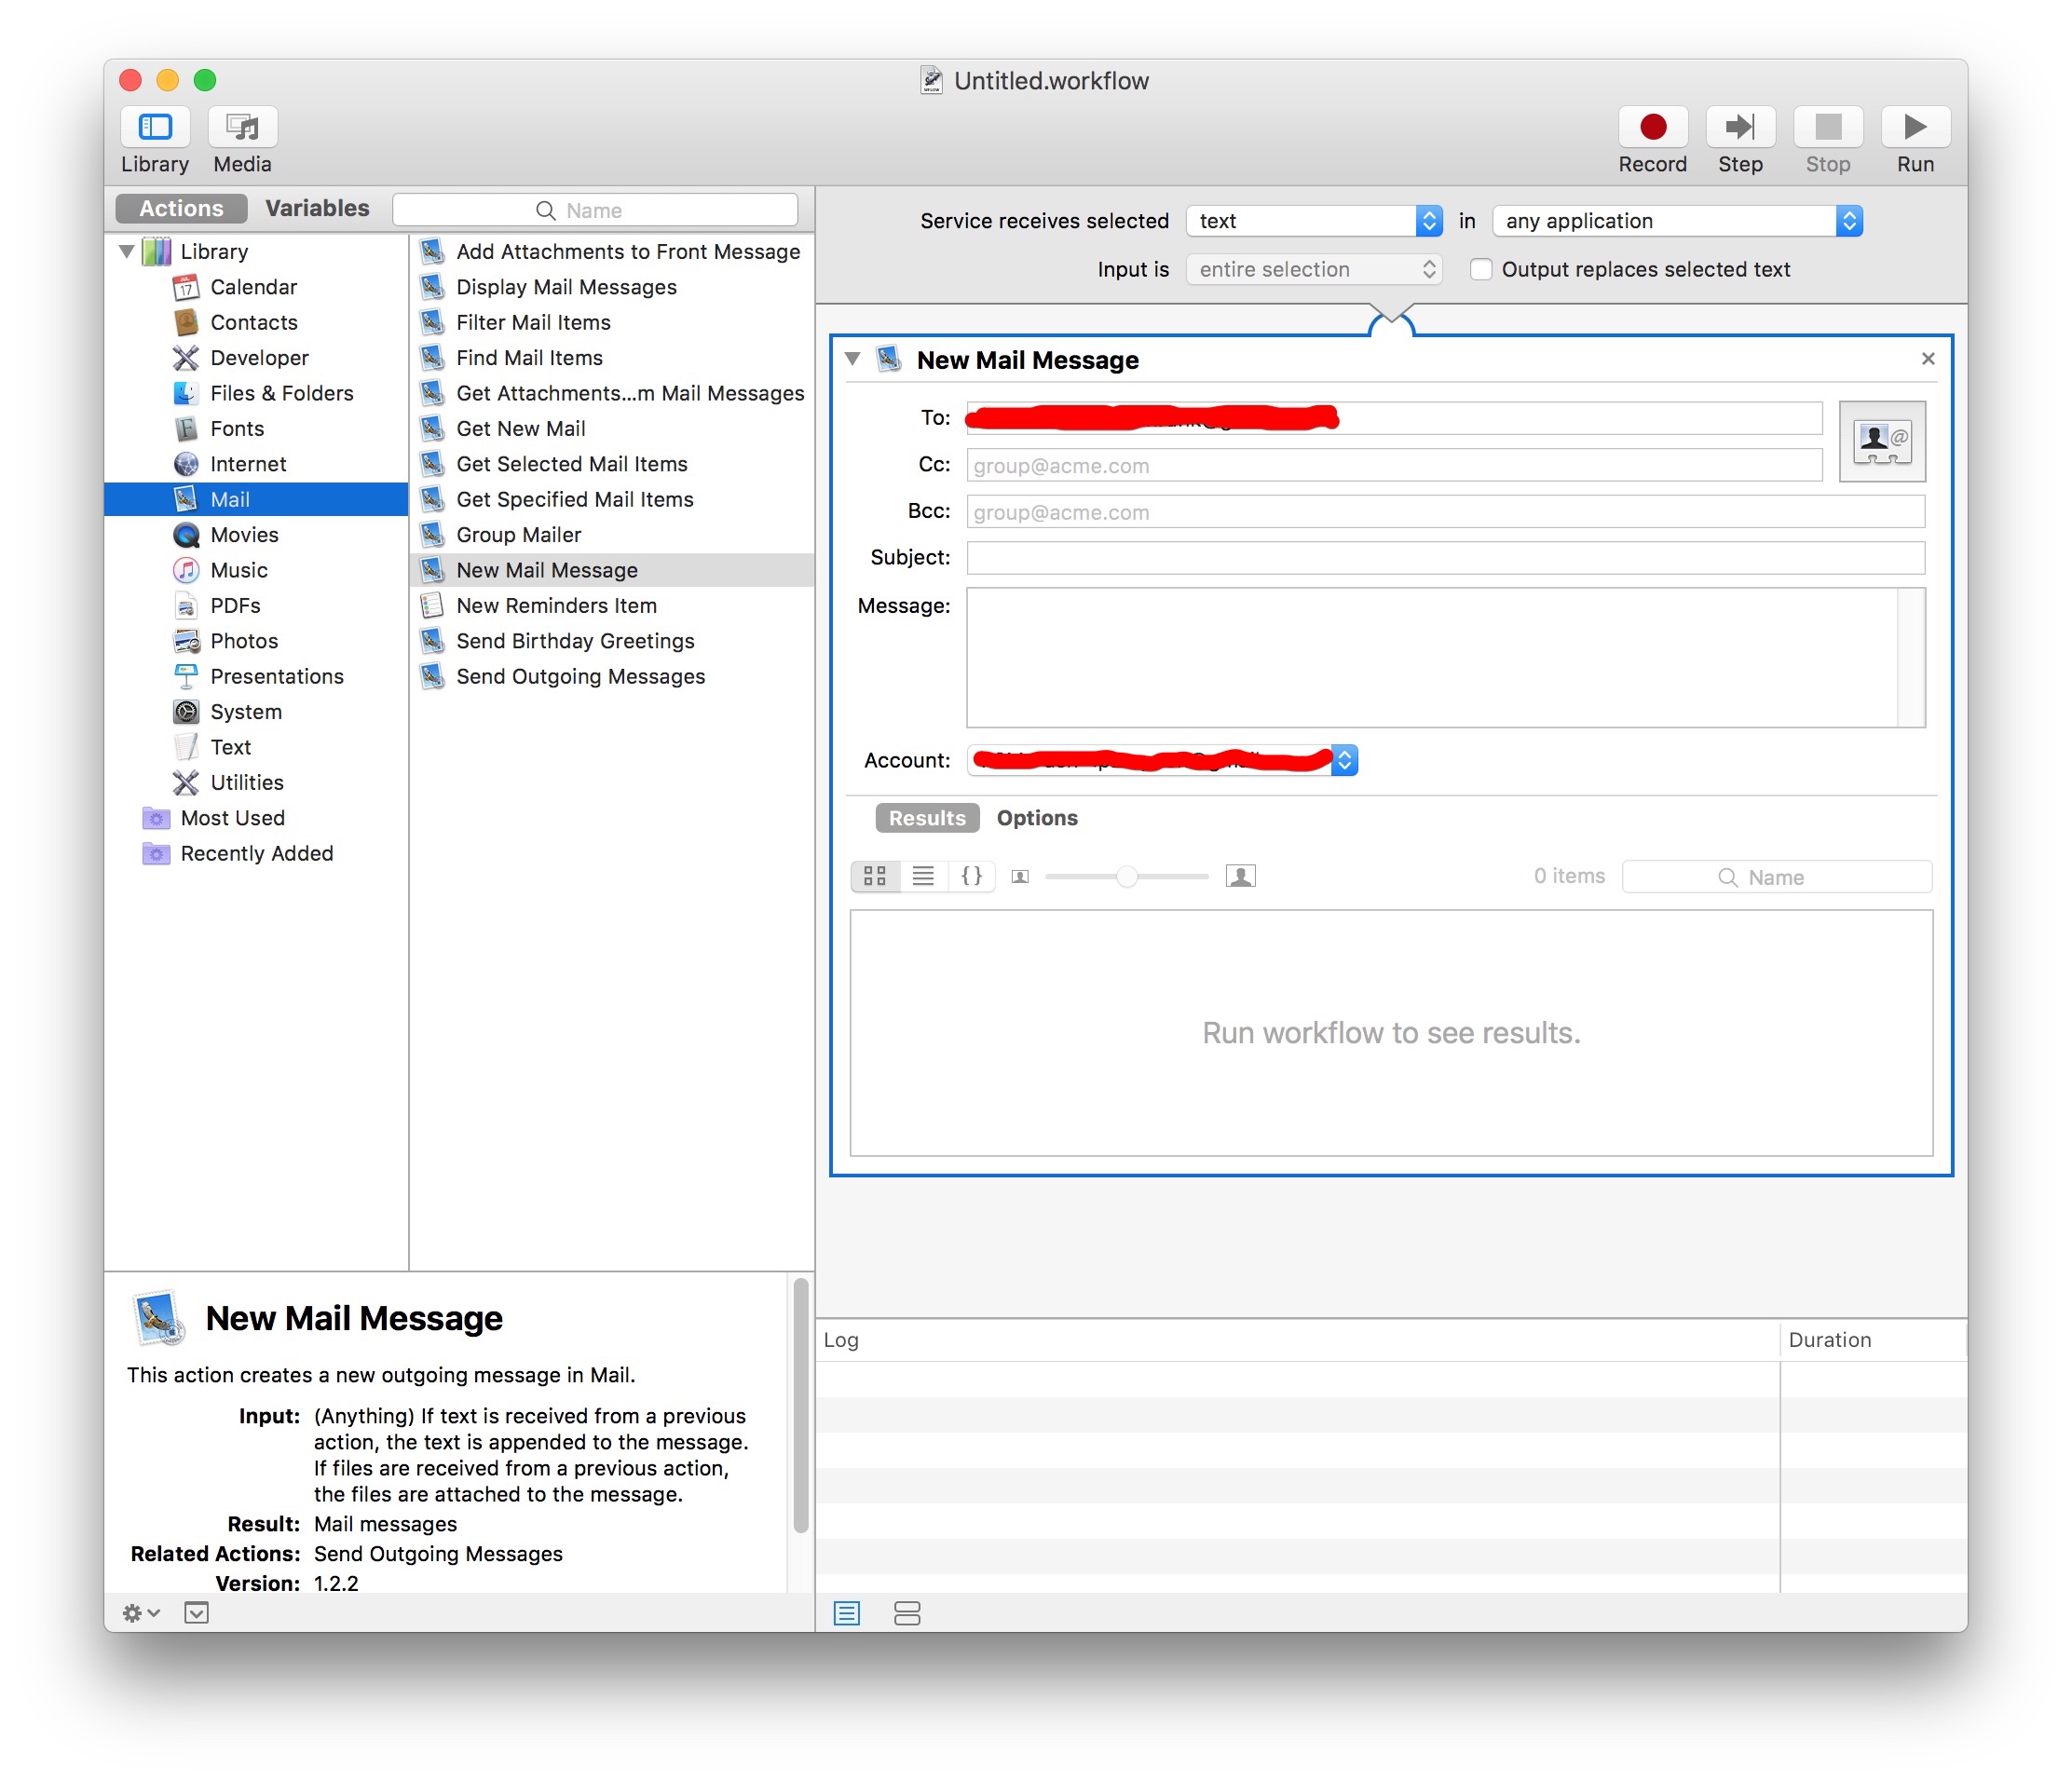Open the gear action menu
The width and height of the screenshot is (2072, 1781).
click(x=140, y=1613)
